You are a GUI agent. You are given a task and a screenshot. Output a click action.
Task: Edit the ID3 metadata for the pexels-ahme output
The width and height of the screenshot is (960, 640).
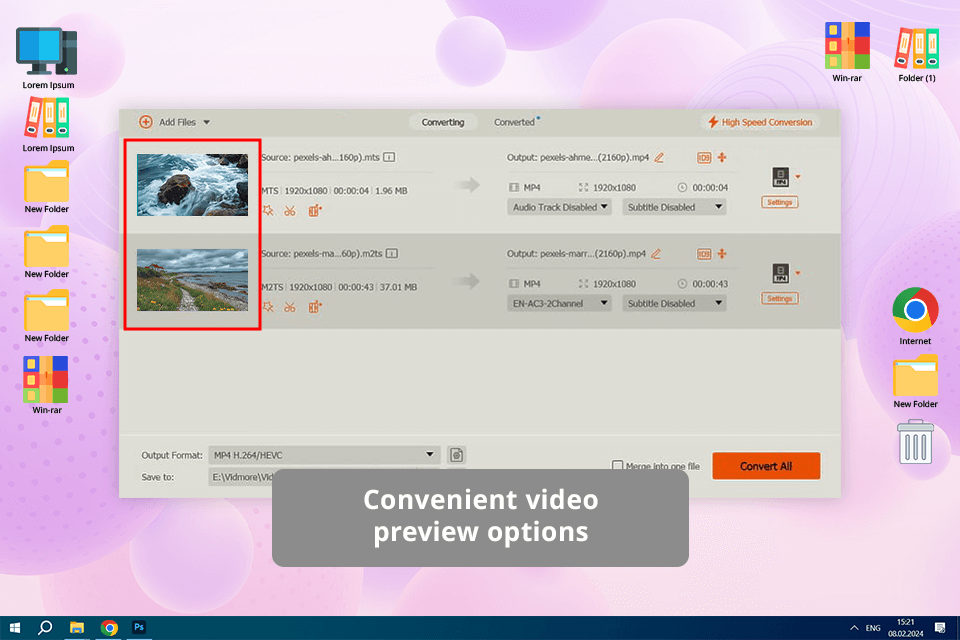(704, 157)
